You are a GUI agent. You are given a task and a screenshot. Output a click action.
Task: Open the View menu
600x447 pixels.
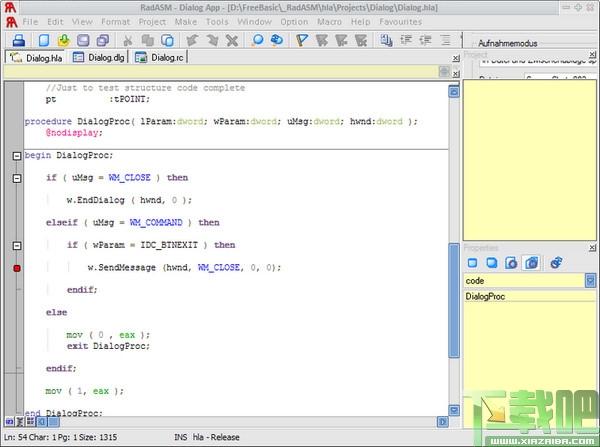point(82,22)
